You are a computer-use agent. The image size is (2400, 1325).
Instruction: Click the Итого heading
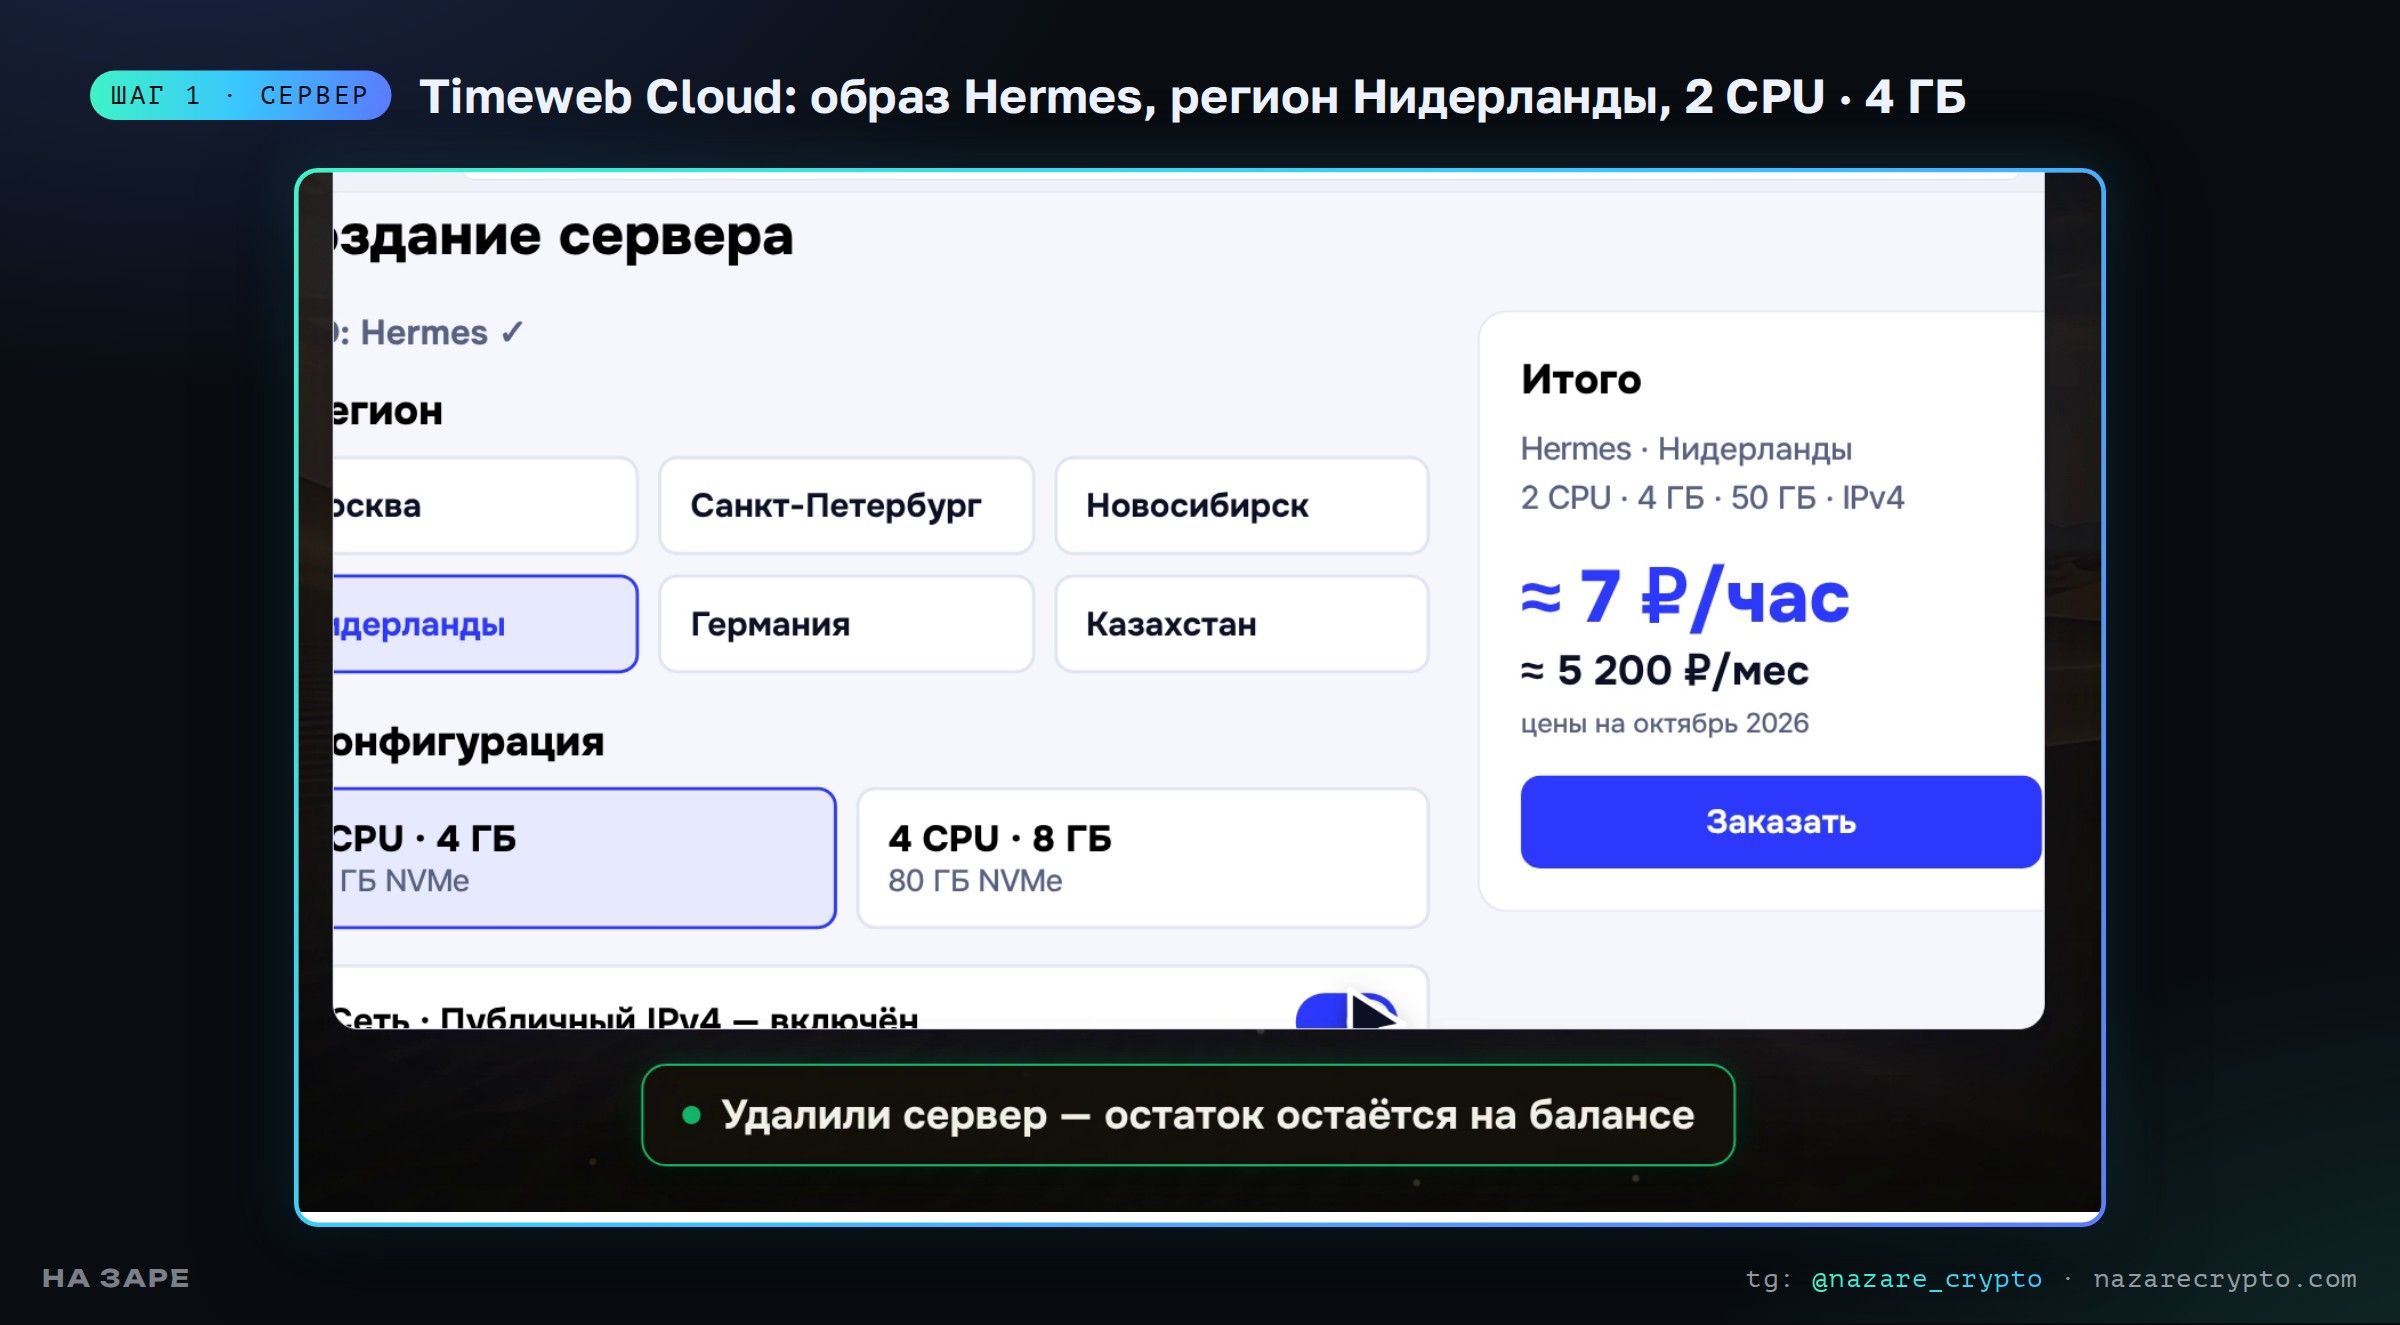point(1581,380)
